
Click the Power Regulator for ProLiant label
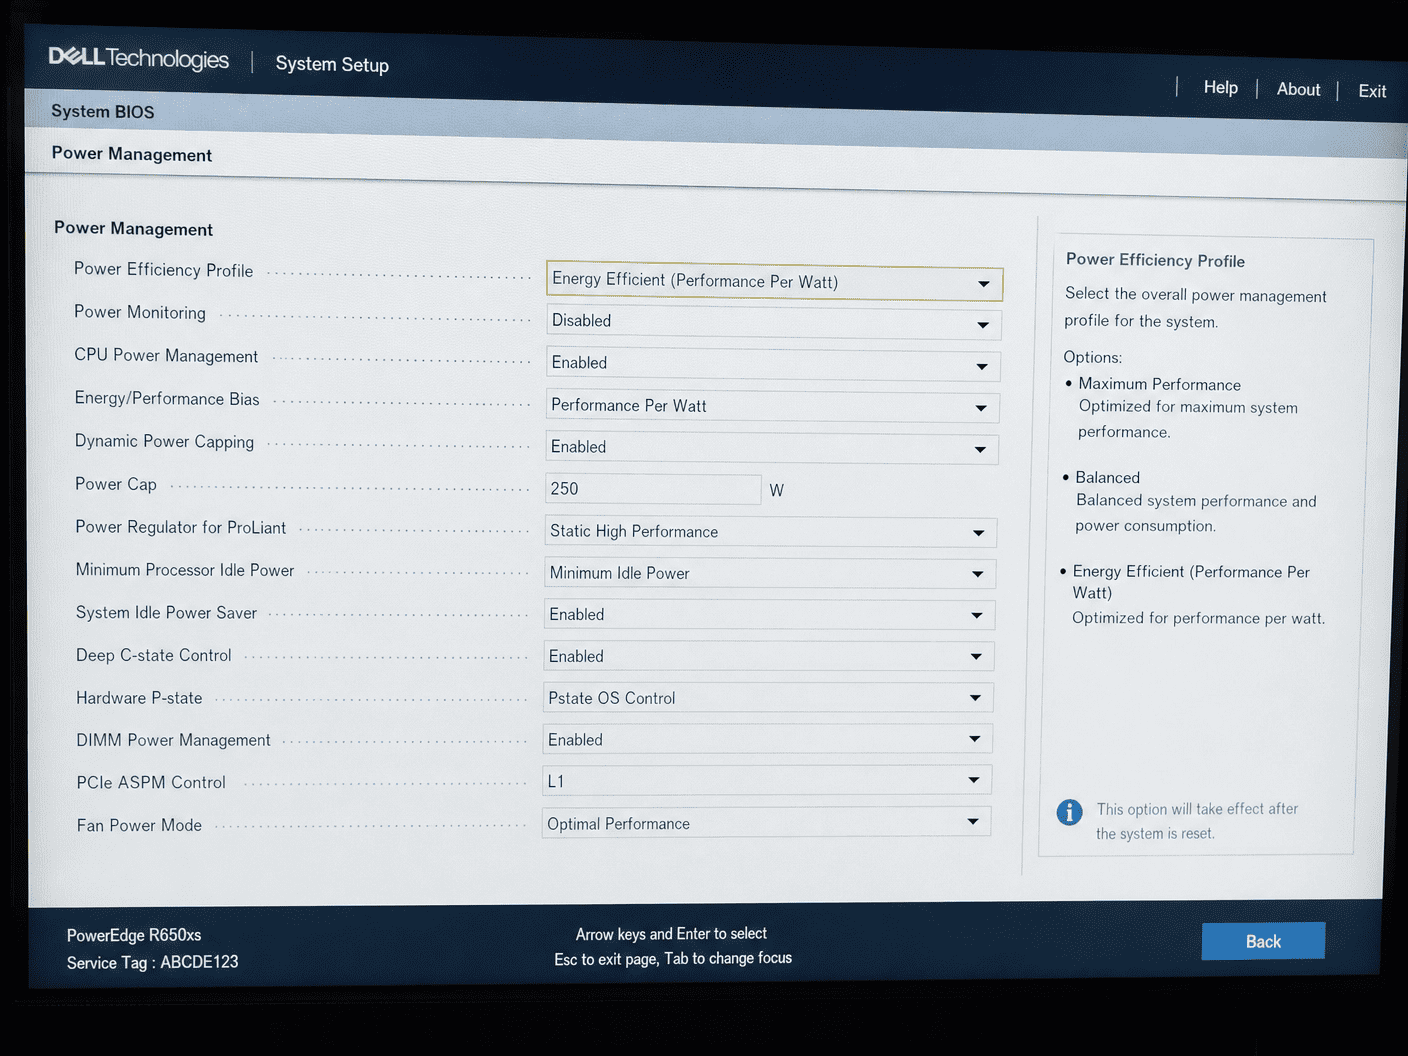(181, 527)
